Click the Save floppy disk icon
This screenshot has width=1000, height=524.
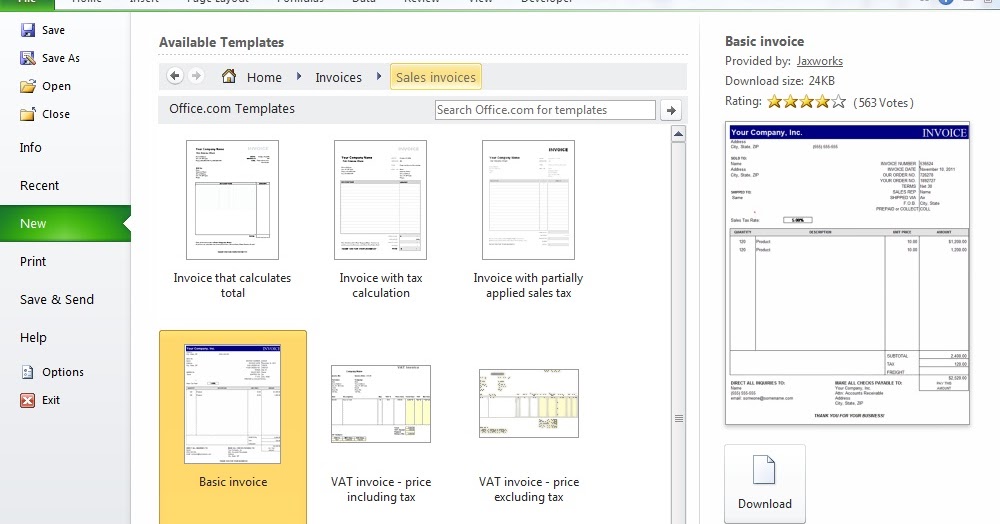pos(27,30)
